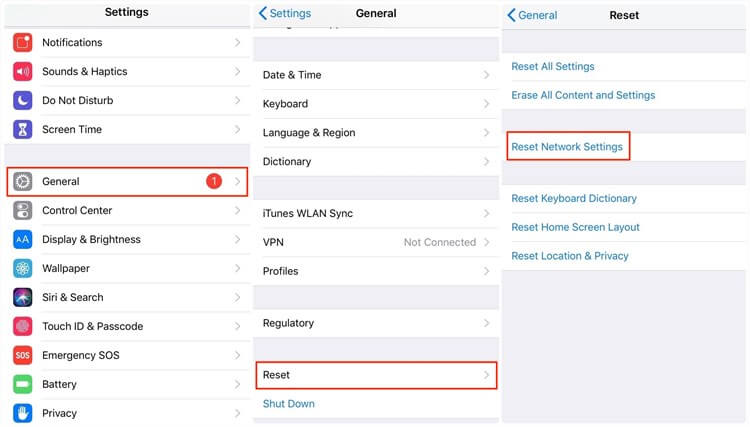Select the Screen Time hourglass icon
The height and width of the screenshot is (427, 750).
pyautogui.click(x=23, y=130)
